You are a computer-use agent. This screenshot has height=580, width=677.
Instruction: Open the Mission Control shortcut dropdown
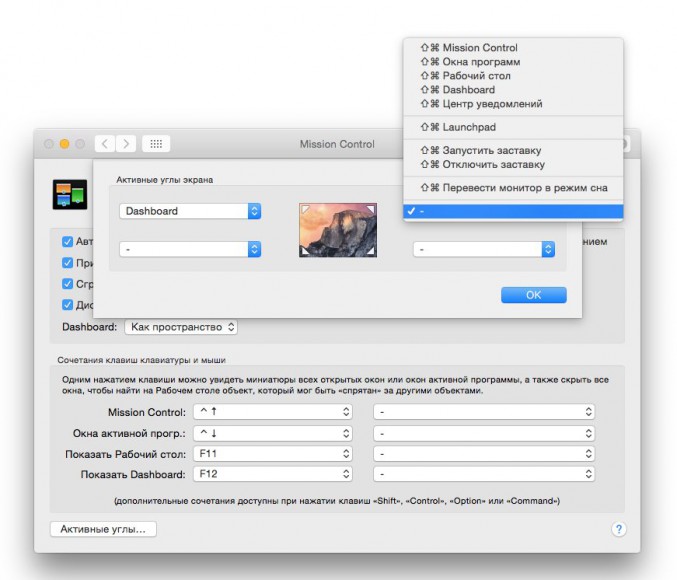(273, 412)
